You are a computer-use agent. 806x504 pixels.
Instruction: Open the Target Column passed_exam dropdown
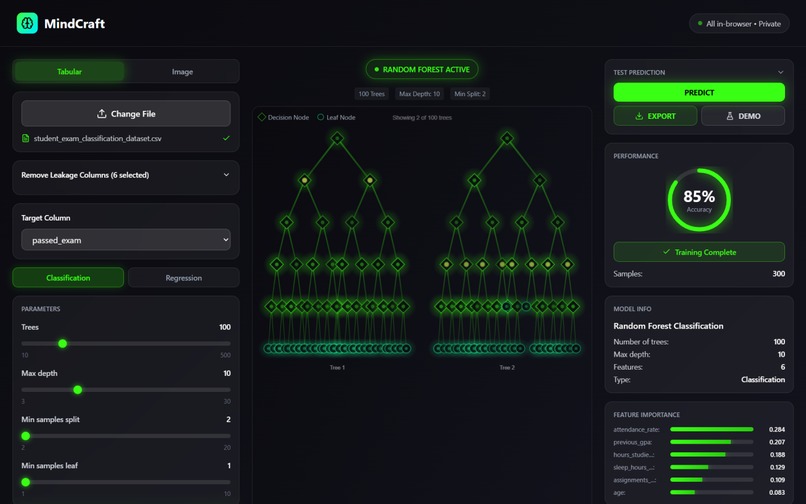[x=126, y=240]
